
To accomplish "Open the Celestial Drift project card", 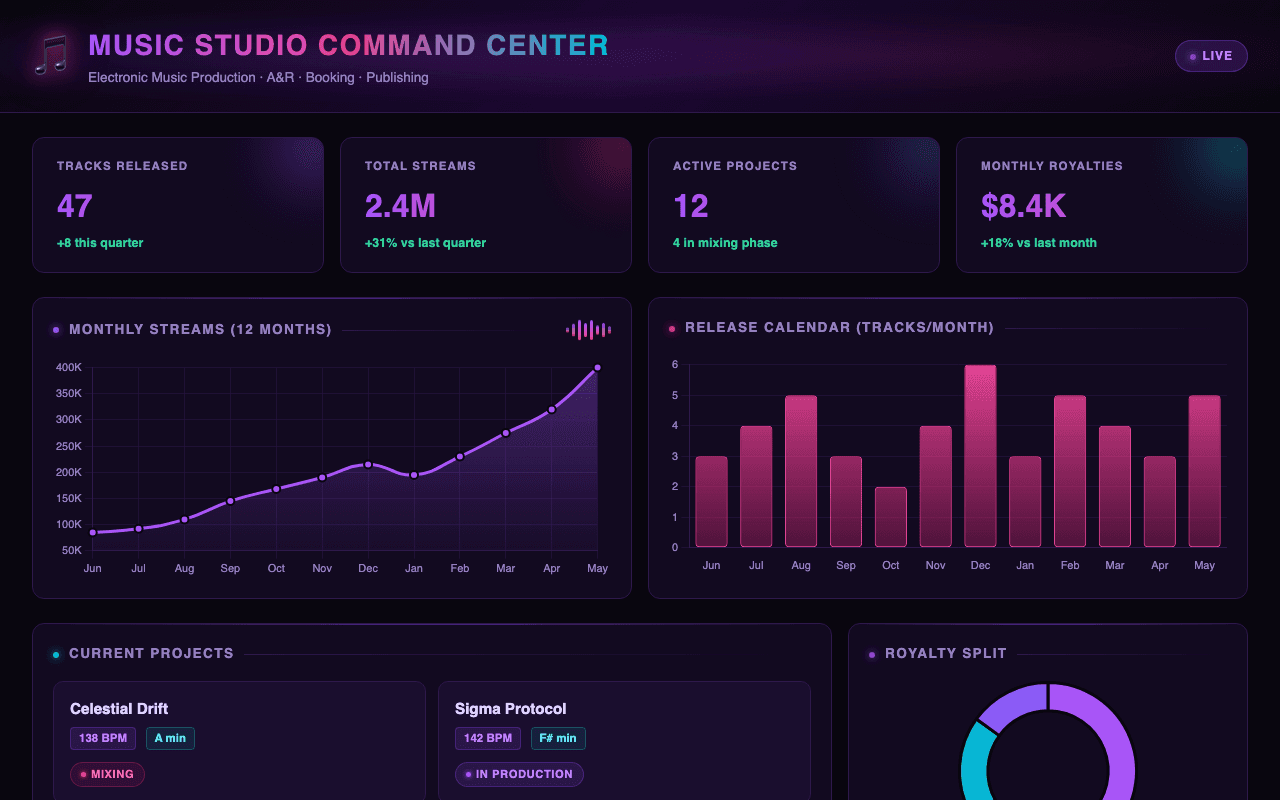I will [239, 741].
